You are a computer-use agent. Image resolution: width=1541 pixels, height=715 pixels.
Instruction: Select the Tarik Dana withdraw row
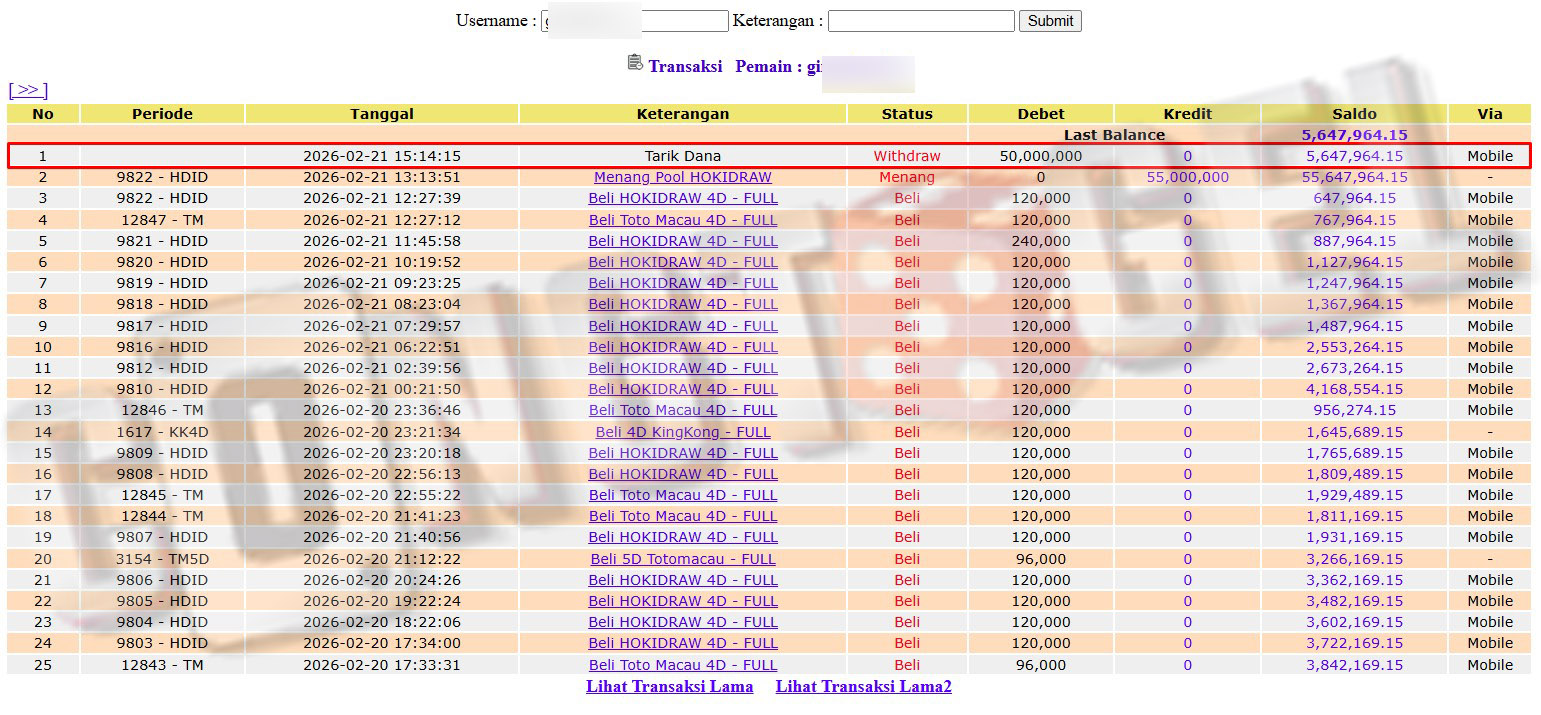pyautogui.click(x=682, y=156)
